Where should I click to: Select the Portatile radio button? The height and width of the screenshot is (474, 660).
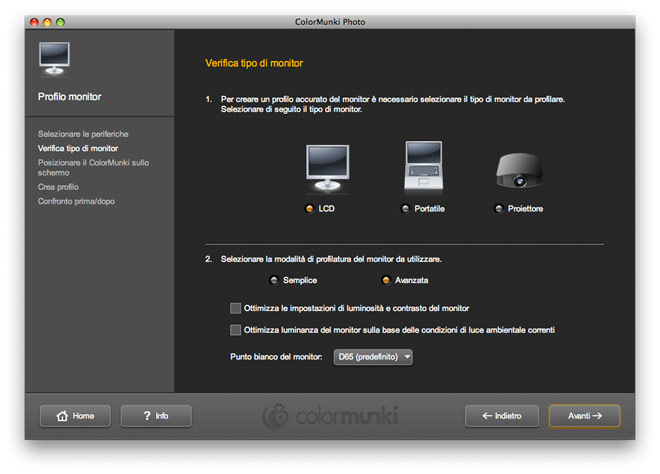[x=405, y=208]
